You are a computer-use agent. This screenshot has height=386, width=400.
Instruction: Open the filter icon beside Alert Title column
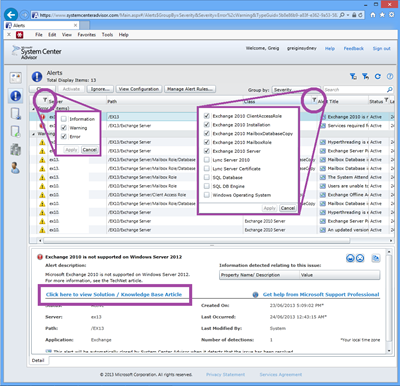tap(314, 100)
